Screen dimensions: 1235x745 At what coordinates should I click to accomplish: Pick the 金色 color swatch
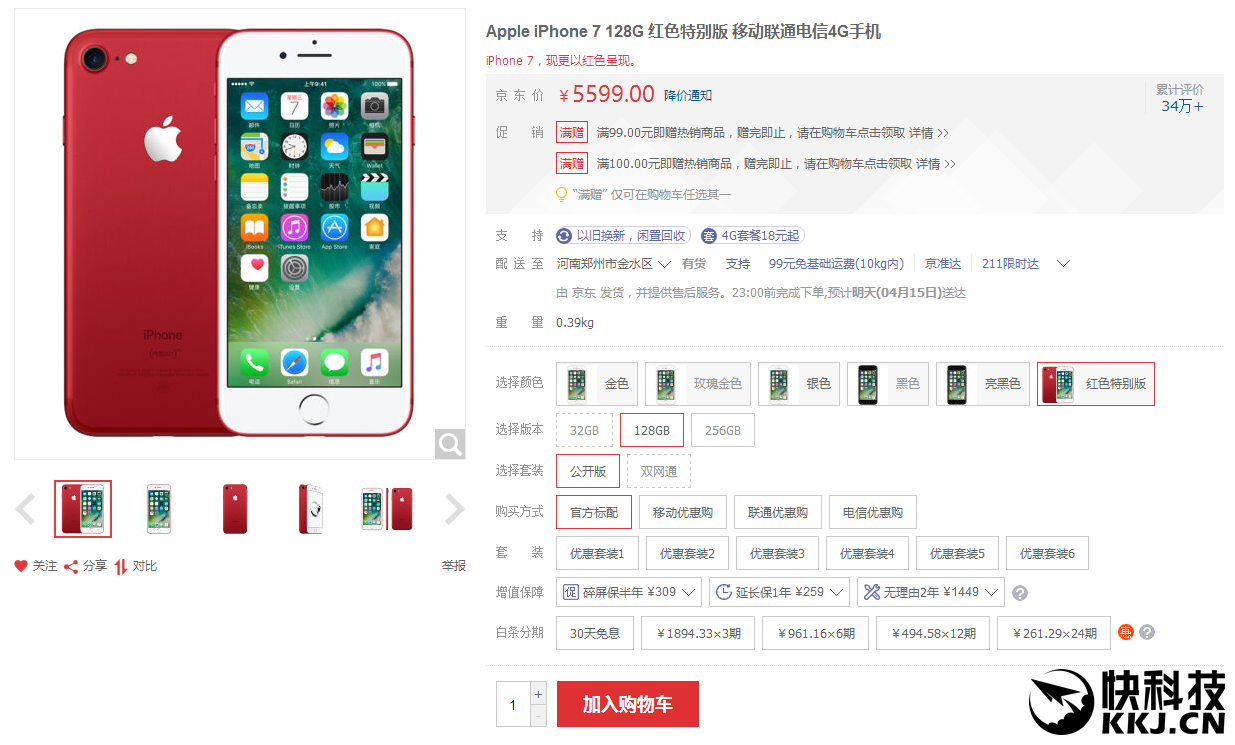(x=597, y=384)
